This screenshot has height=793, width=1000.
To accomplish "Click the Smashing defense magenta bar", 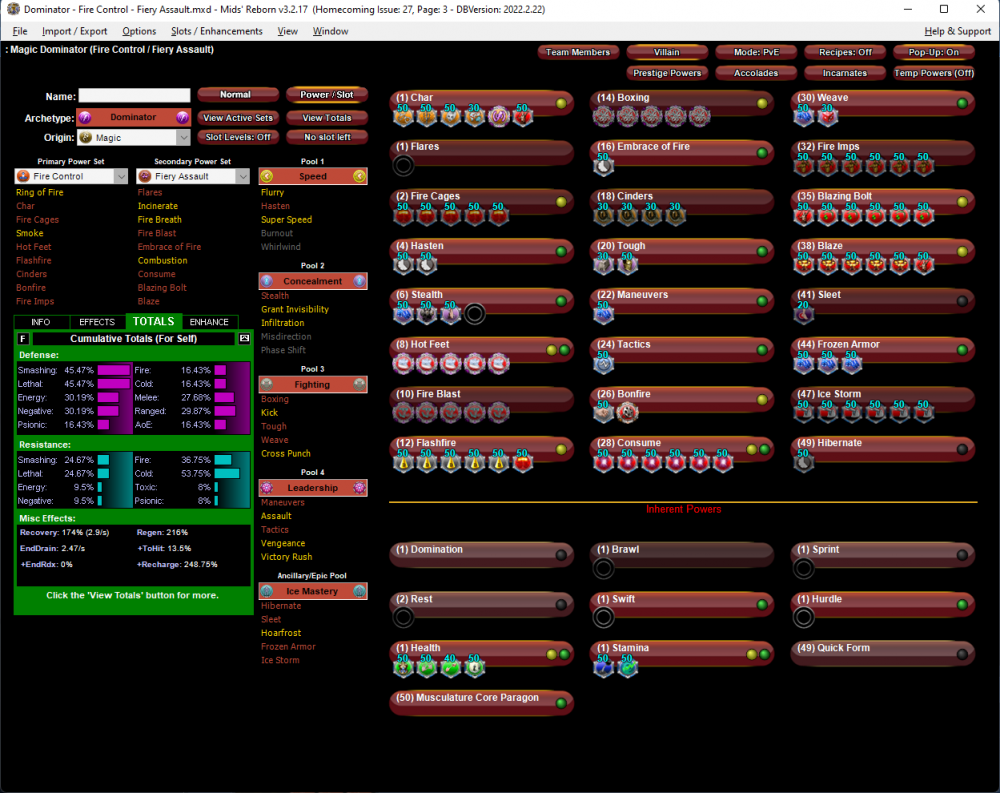I will click(x=114, y=370).
